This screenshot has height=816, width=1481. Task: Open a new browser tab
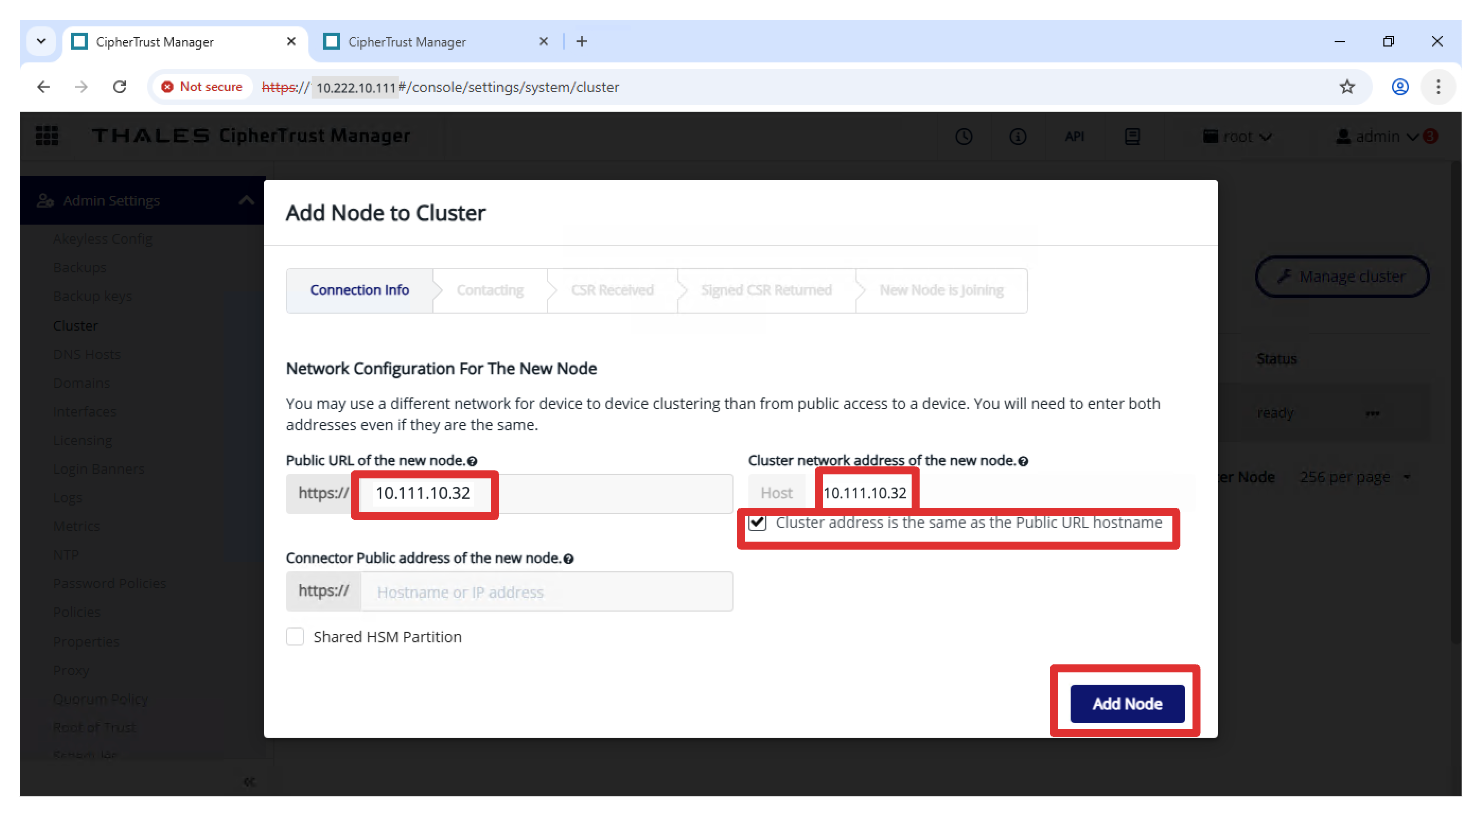(x=582, y=42)
